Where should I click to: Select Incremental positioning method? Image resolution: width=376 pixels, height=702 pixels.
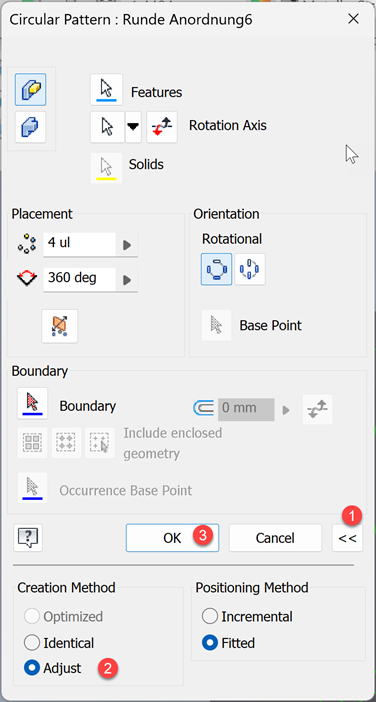[x=247, y=616]
